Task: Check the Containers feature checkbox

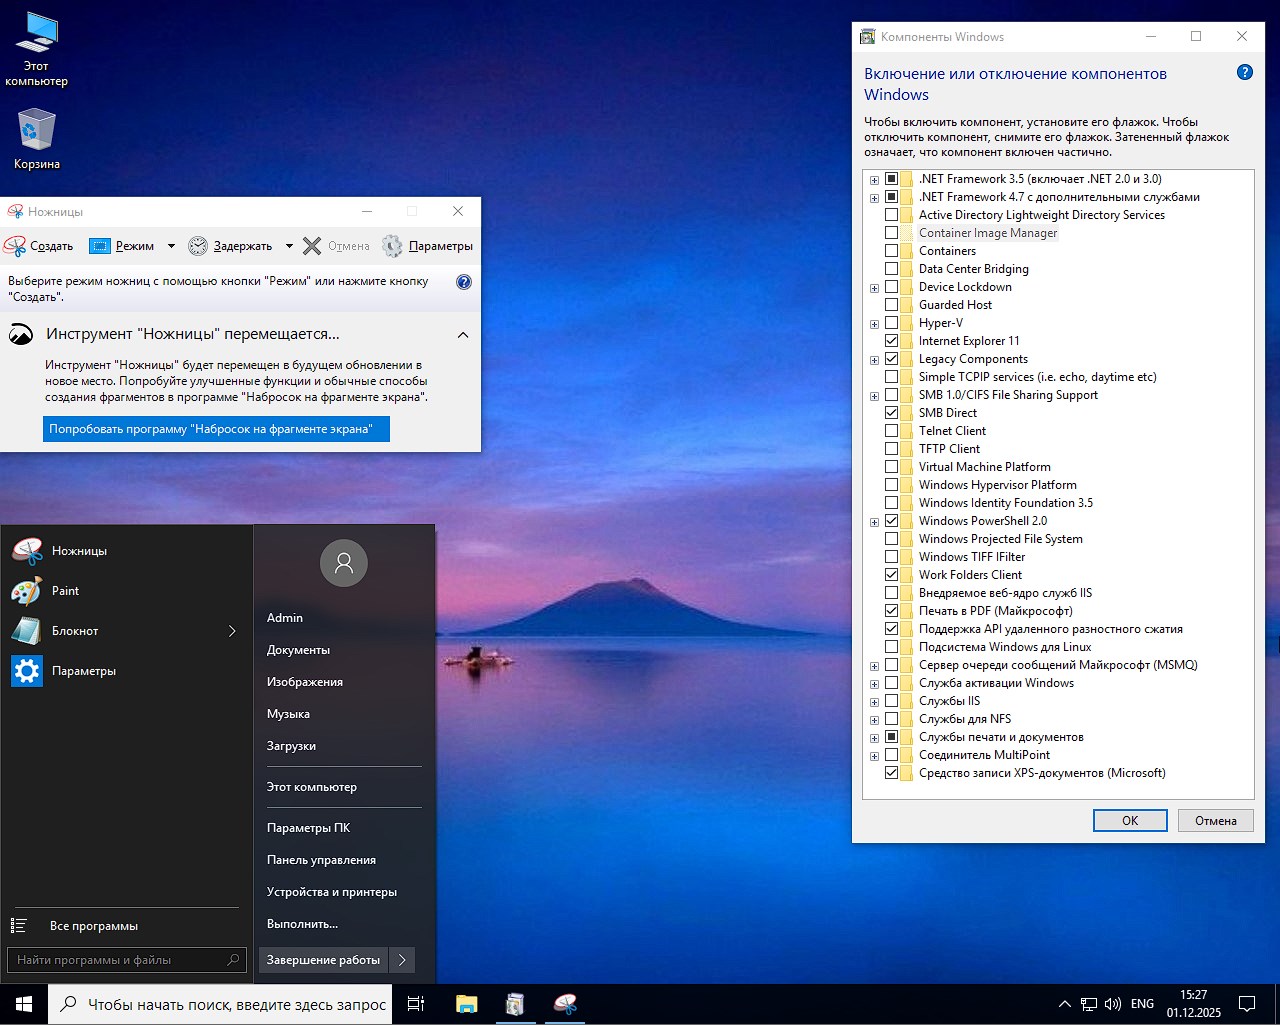Action: coord(892,250)
